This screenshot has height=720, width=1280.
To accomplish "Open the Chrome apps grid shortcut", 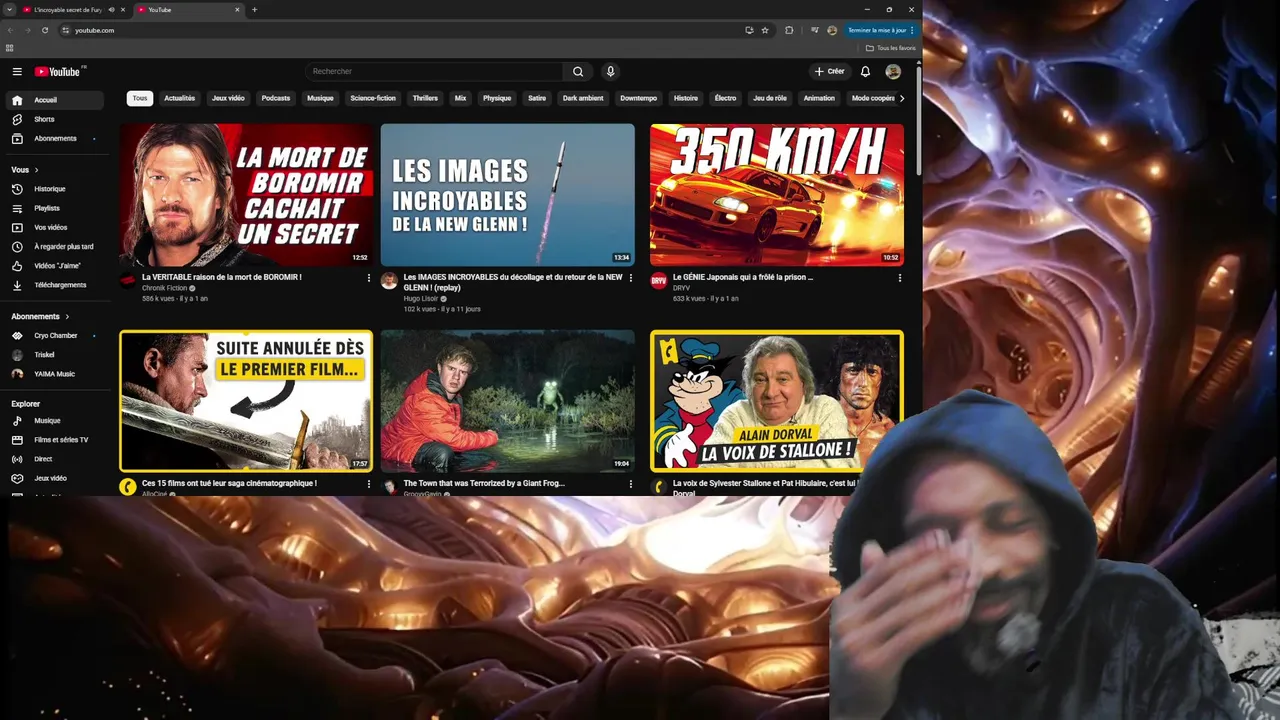I will coord(10,48).
